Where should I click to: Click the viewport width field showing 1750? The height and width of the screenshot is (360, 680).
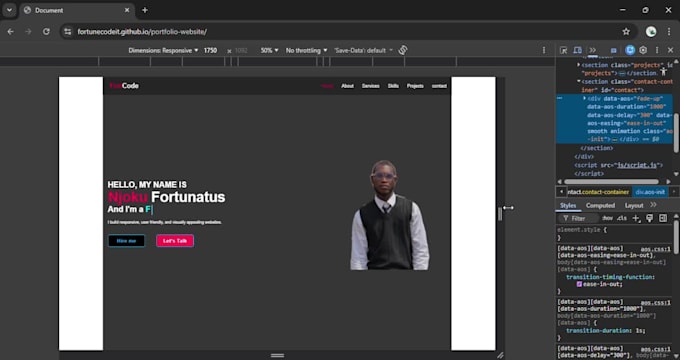coord(210,50)
